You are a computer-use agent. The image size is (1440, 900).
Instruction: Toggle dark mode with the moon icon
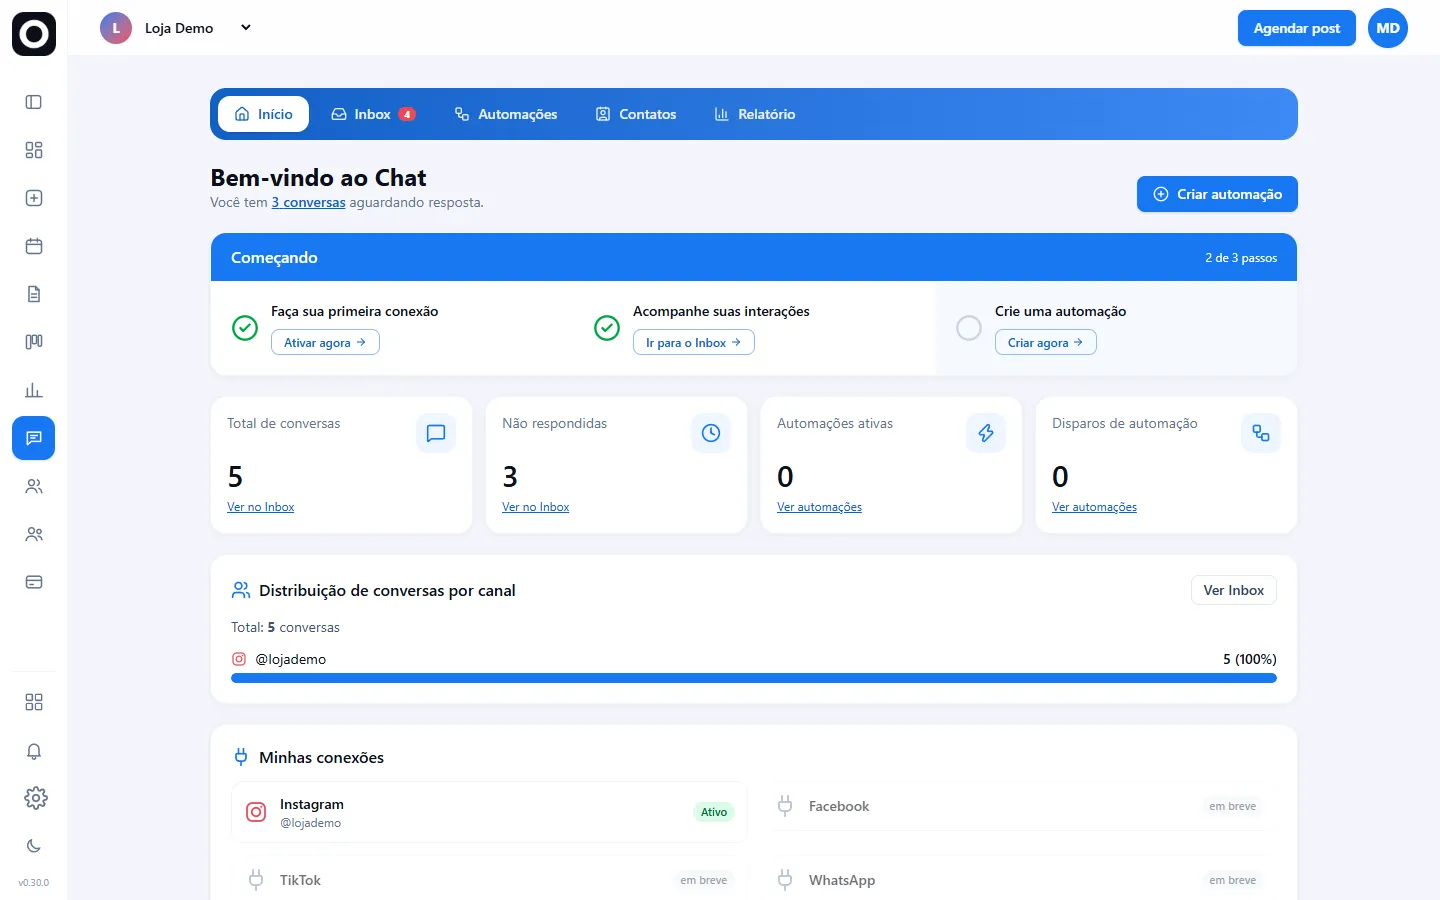34,846
